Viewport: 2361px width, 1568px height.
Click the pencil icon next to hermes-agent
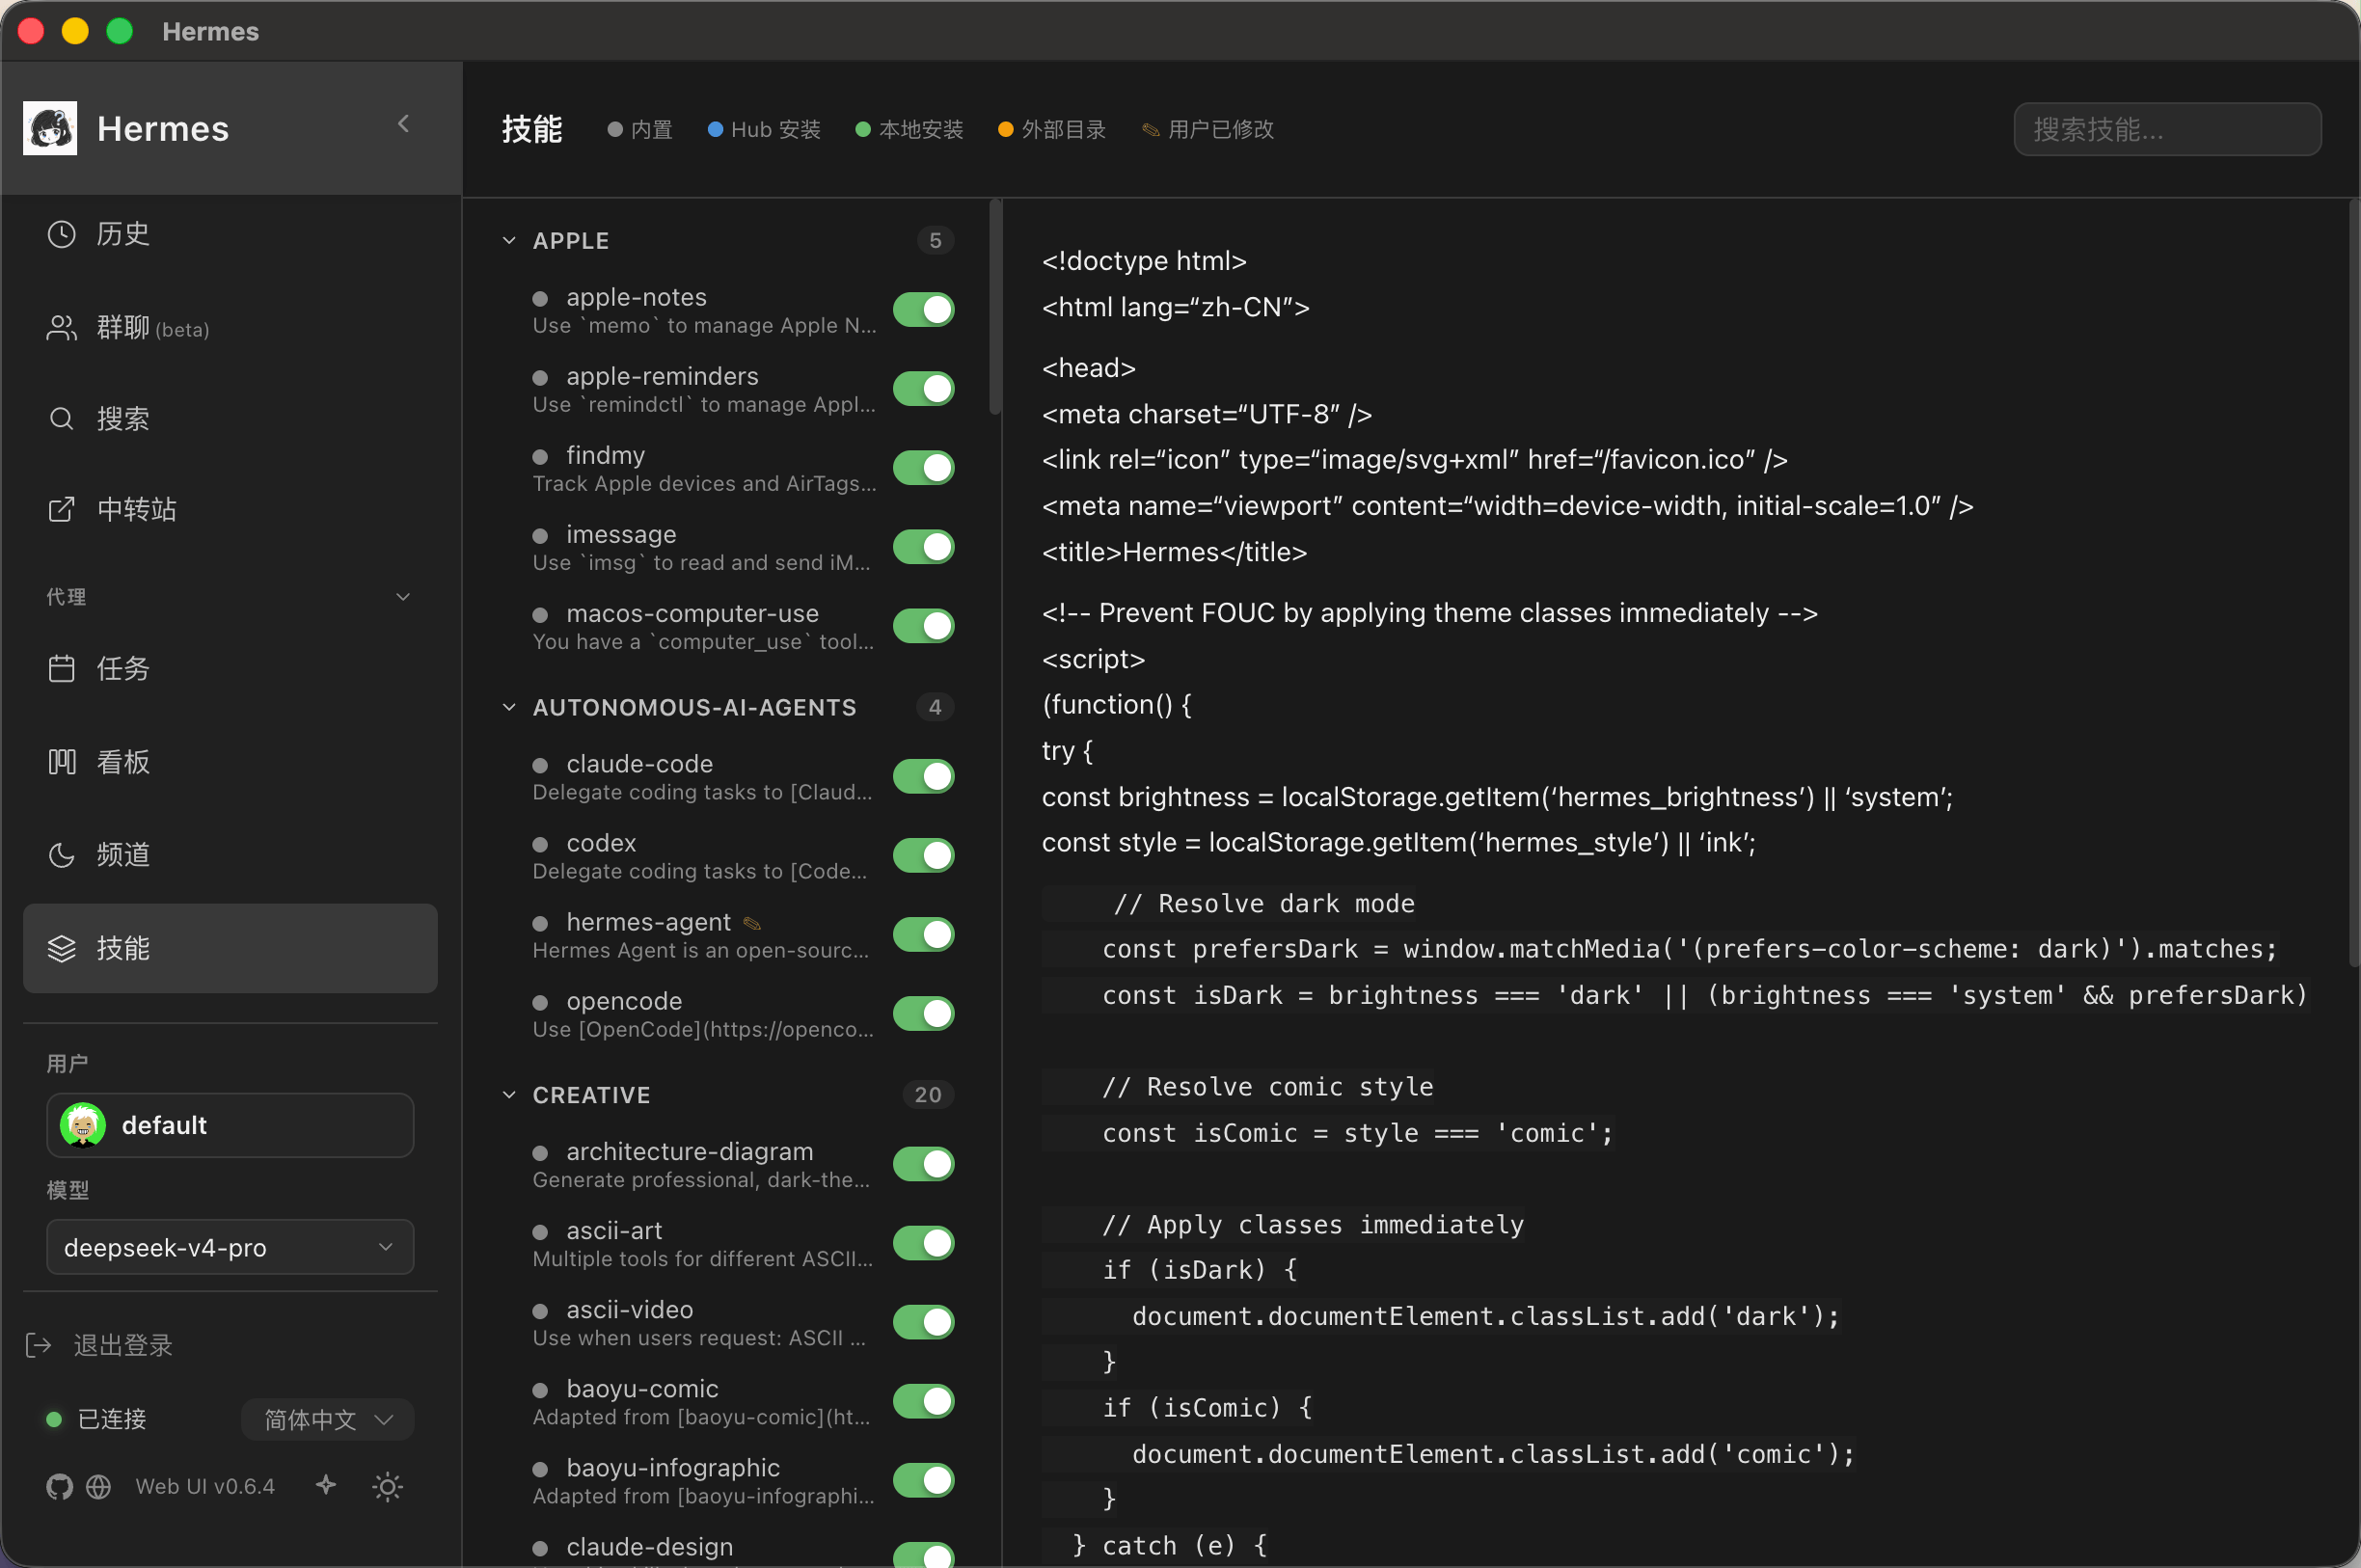pos(752,922)
